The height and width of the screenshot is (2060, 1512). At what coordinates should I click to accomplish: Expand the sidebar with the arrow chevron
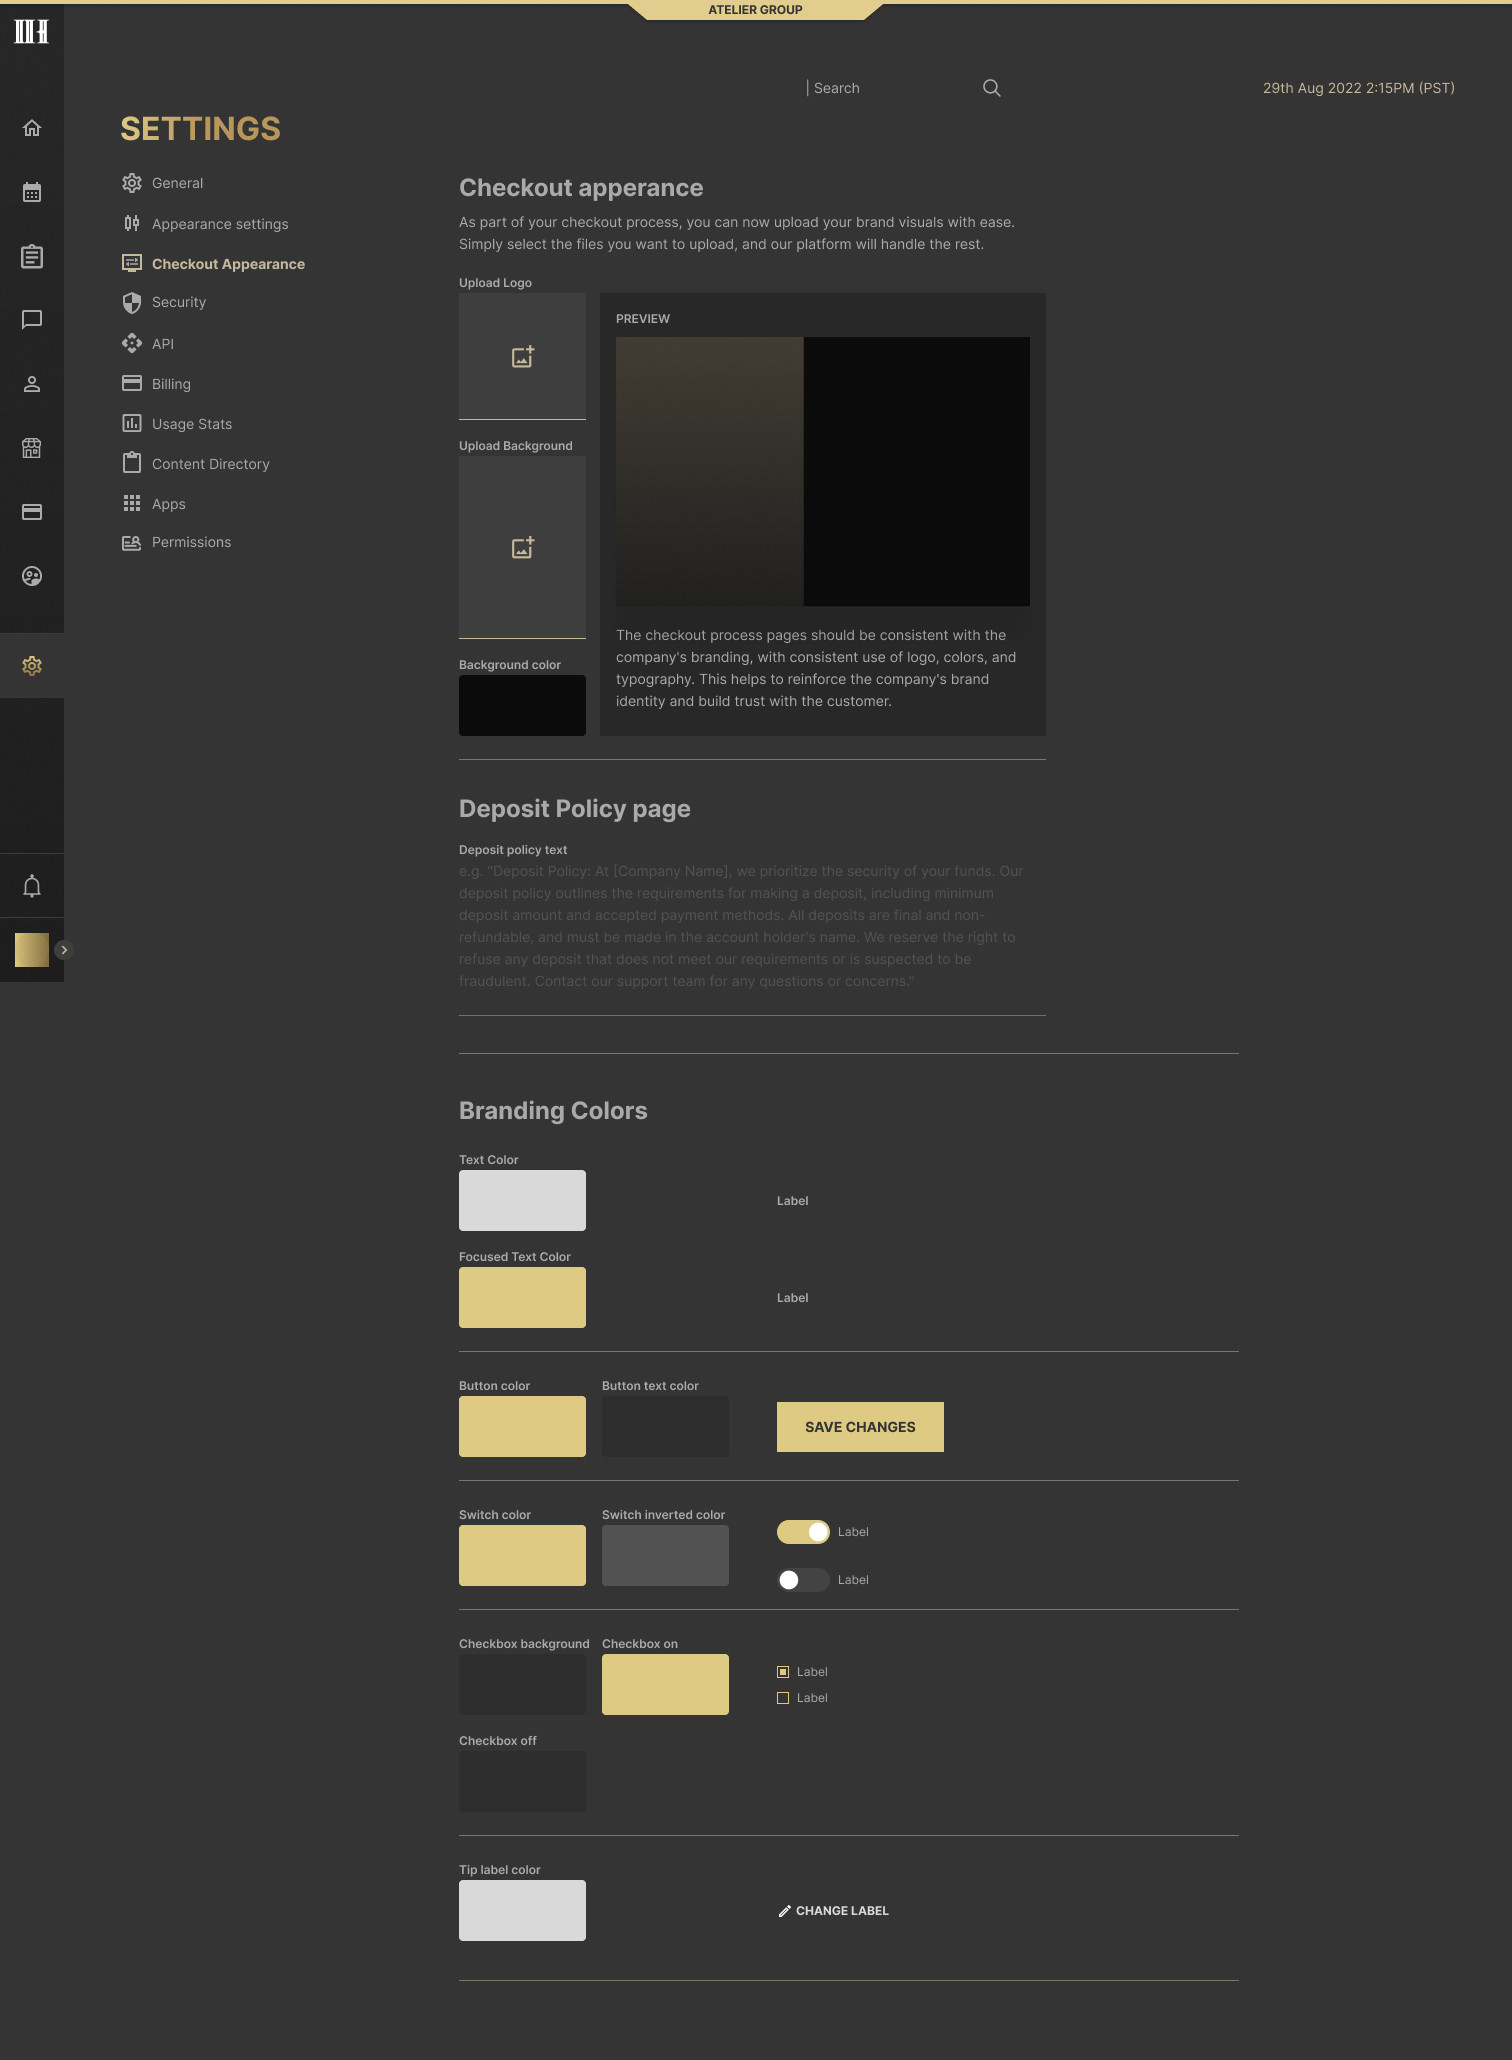coord(64,950)
